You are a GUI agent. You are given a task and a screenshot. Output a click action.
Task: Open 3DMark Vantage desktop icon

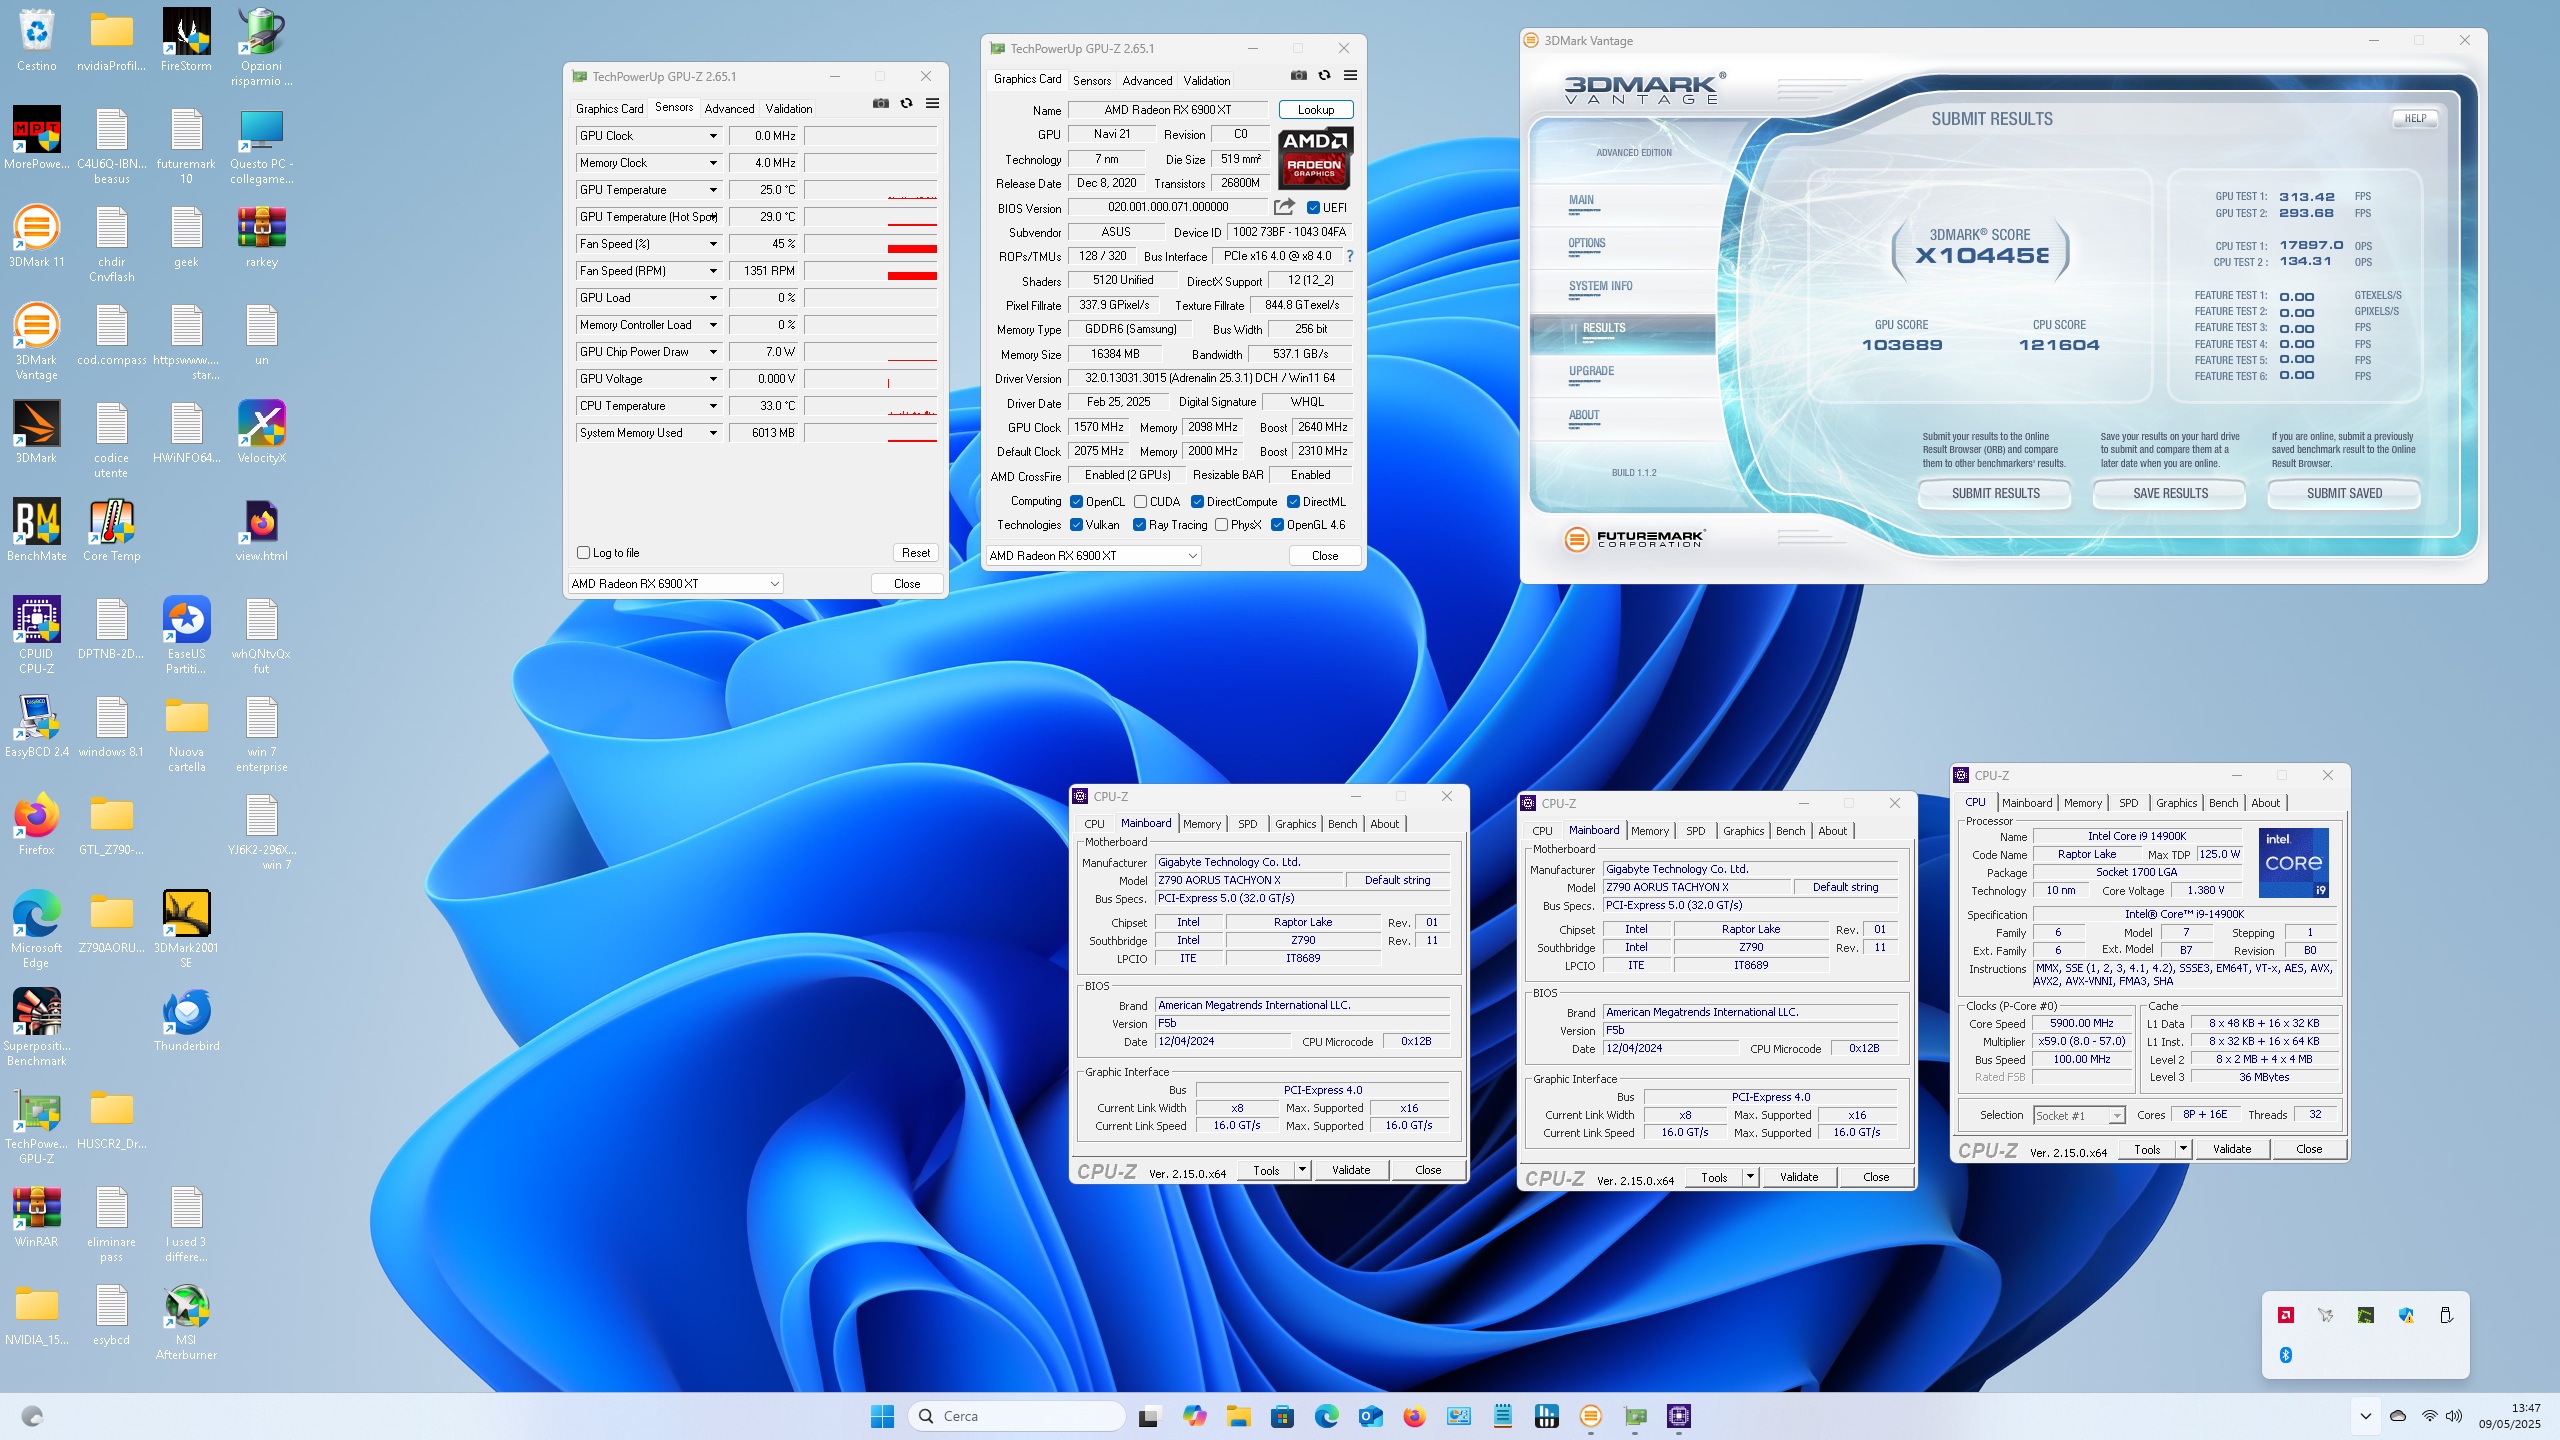pos(37,341)
